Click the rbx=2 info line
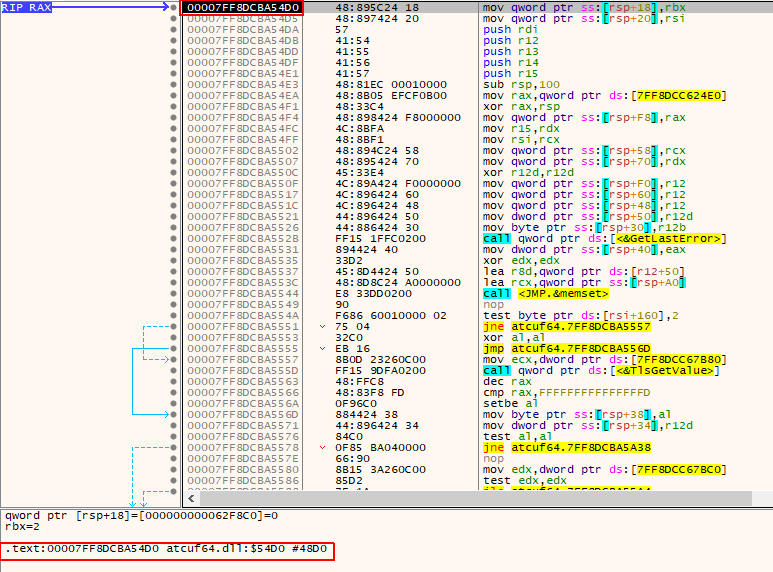773x572 pixels. tap(22, 527)
